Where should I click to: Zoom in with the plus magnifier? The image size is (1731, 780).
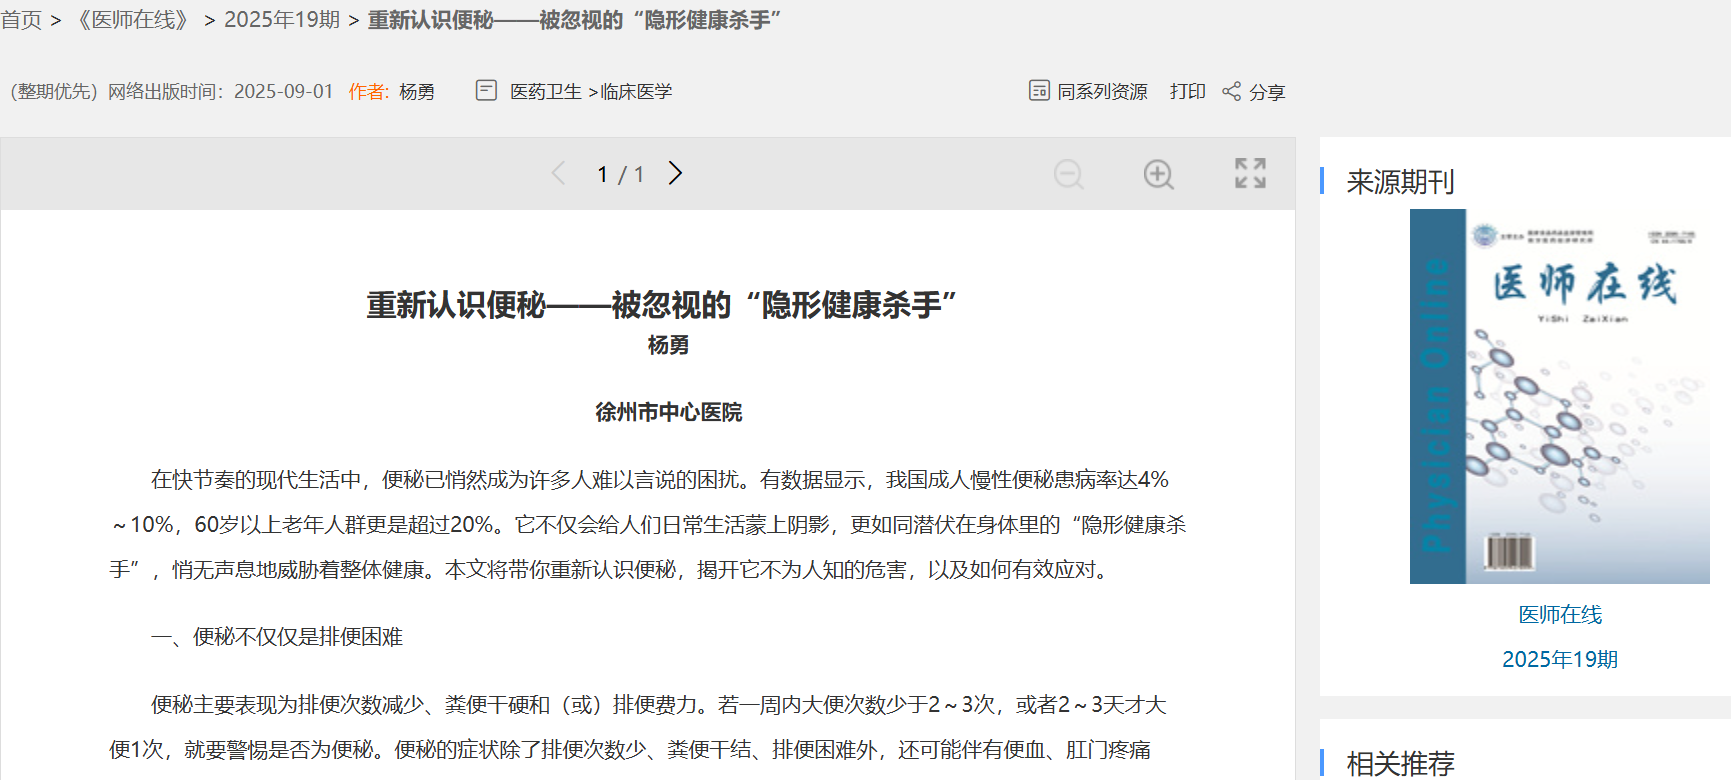pyautogui.click(x=1158, y=174)
